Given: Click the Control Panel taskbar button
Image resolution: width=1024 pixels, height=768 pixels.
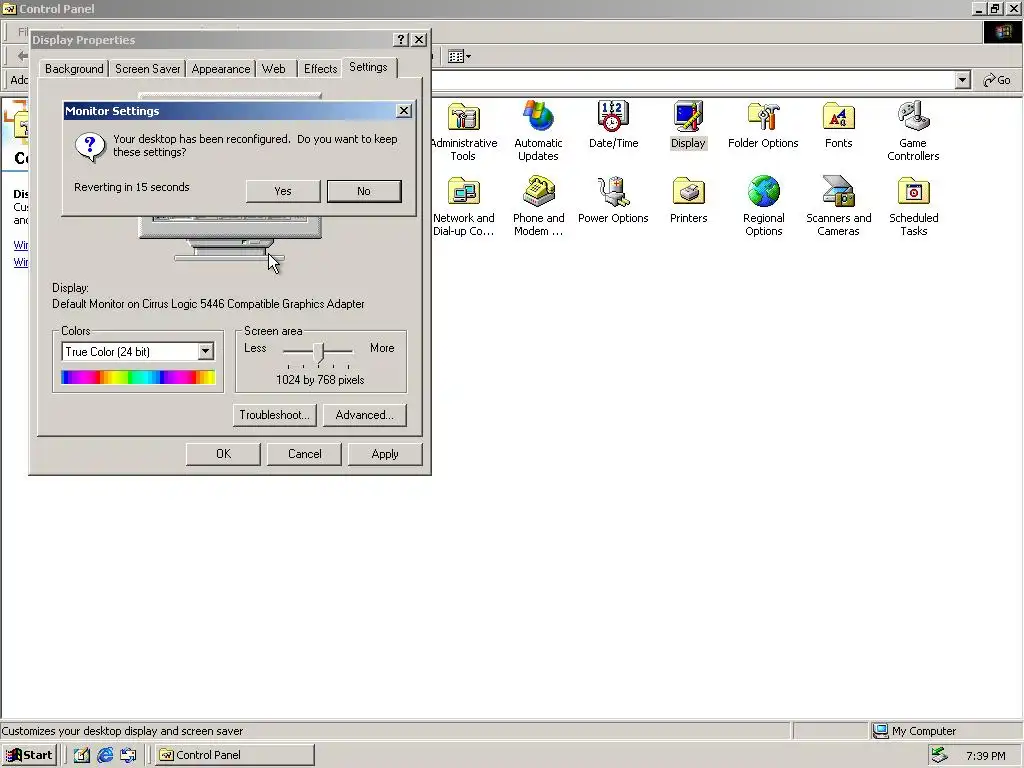Looking at the screenshot, I should pos(235,755).
